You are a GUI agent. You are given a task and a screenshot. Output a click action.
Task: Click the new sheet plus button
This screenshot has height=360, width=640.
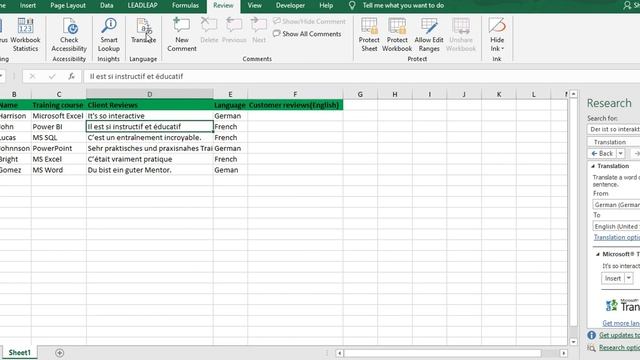tap(60, 353)
